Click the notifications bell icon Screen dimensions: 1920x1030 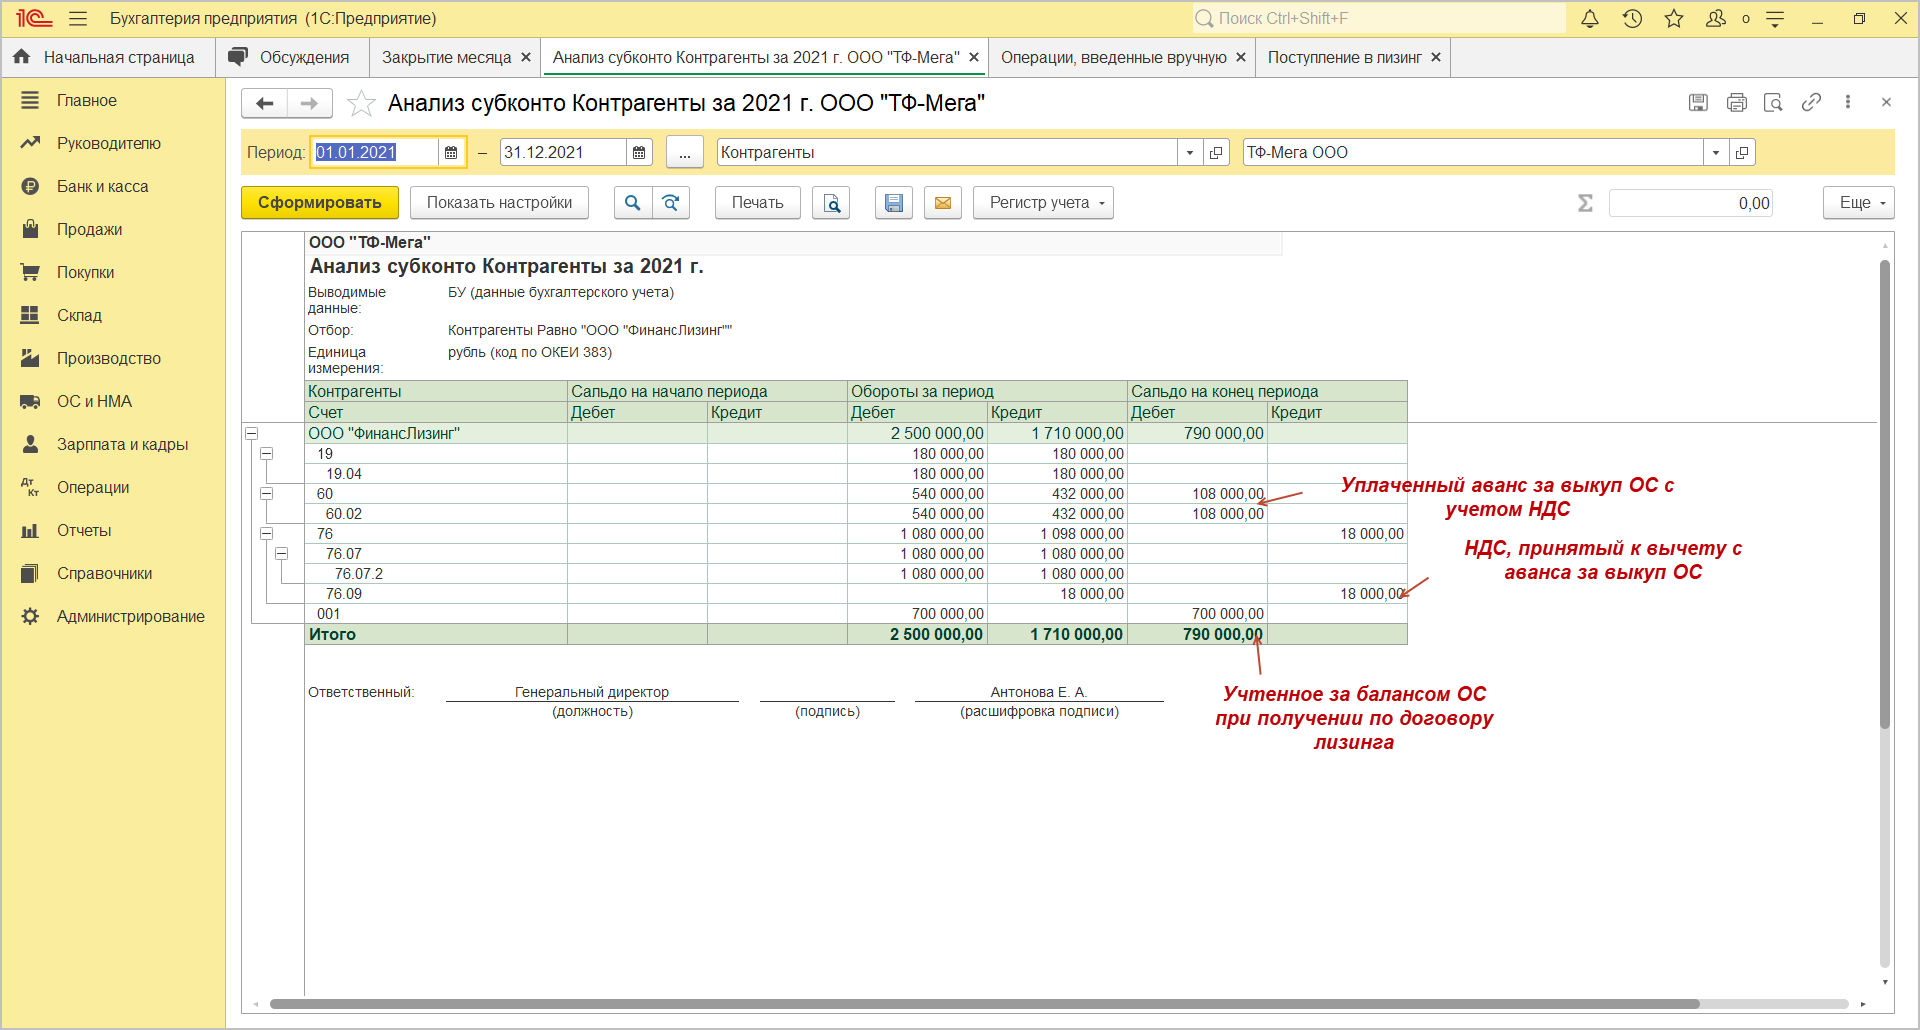point(1589,19)
